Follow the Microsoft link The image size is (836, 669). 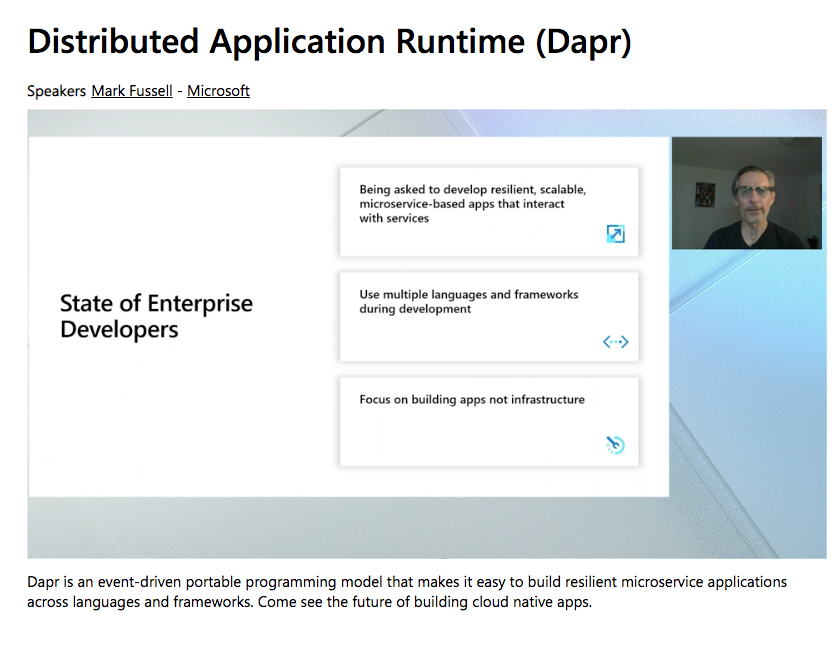pyautogui.click(x=218, y=91)
